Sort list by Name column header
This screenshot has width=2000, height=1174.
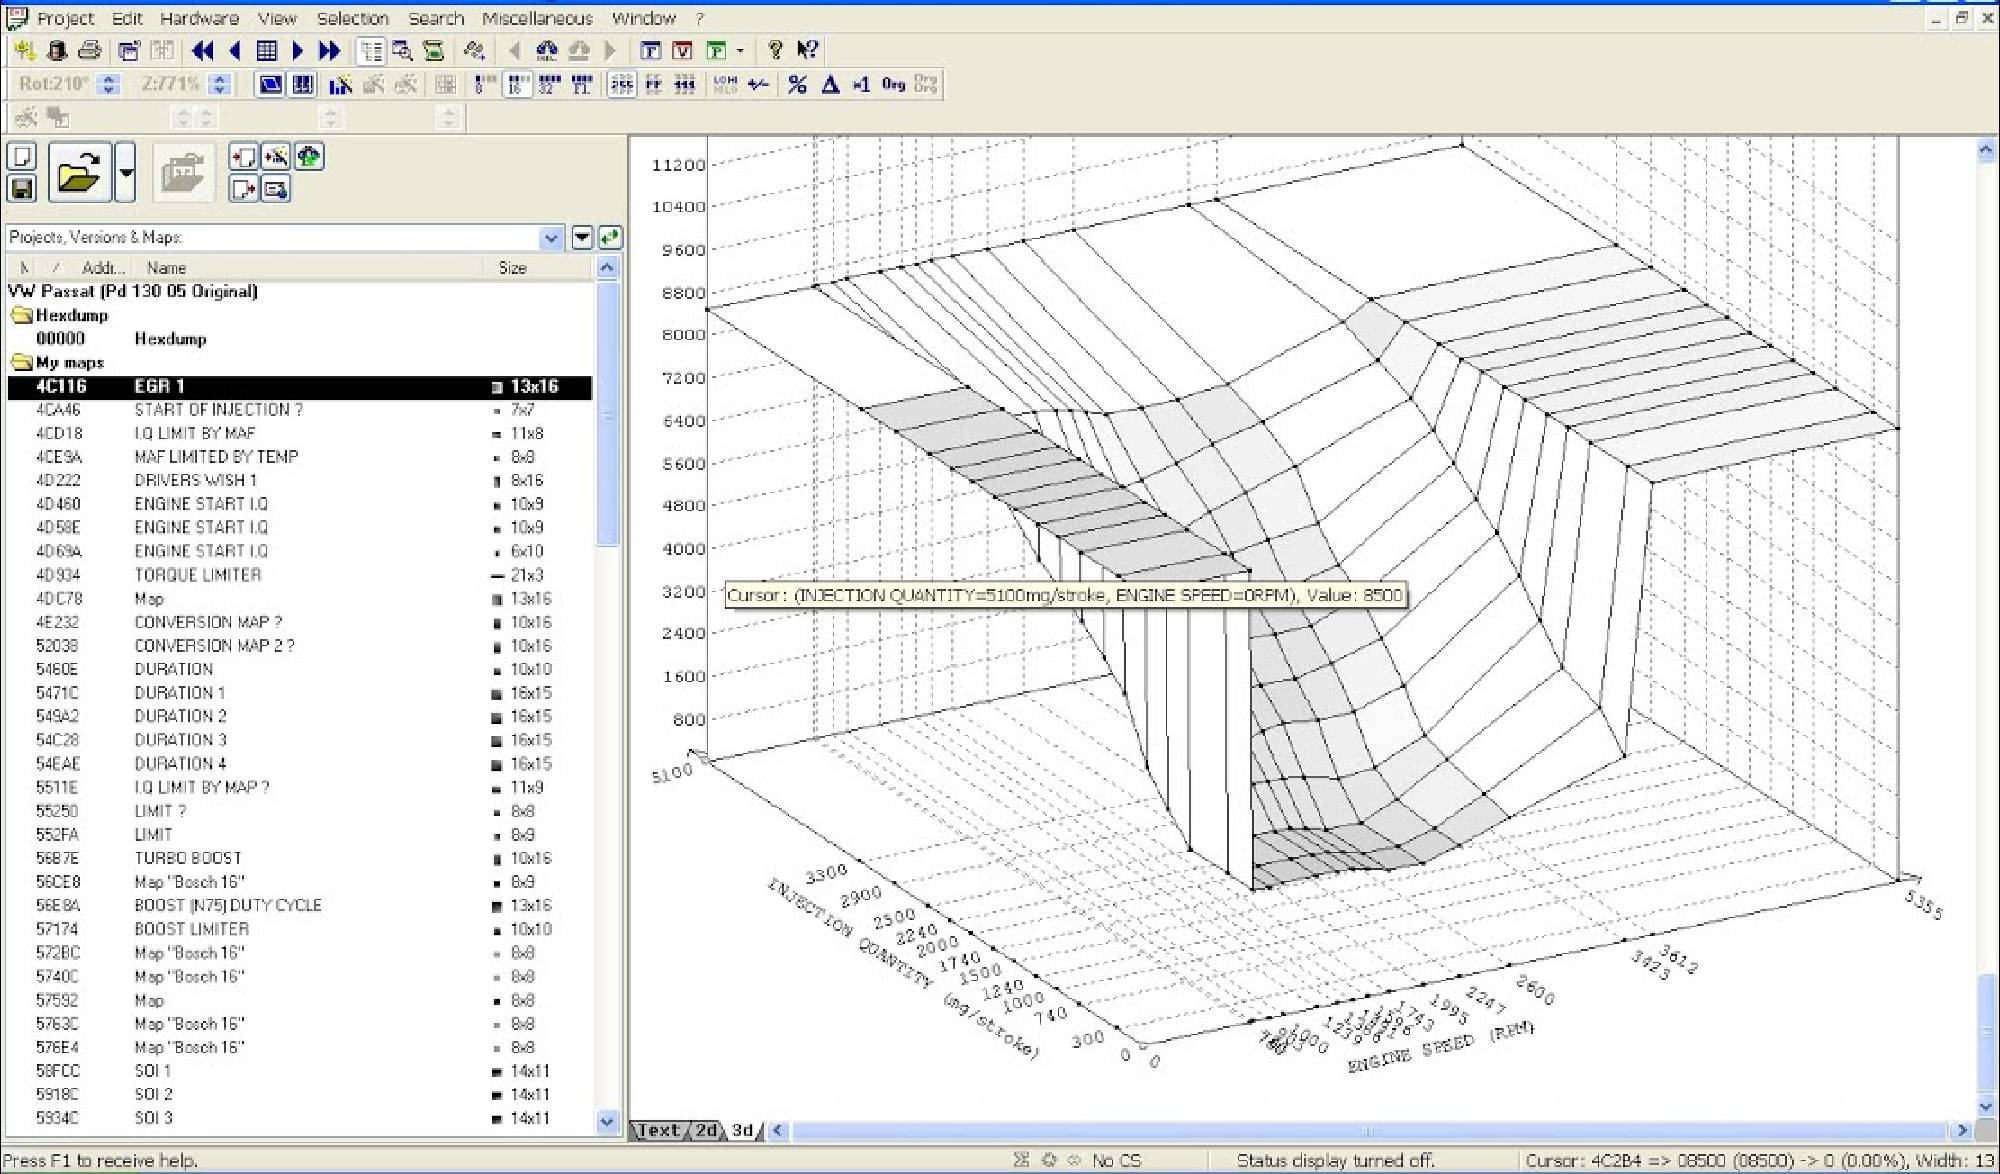click(x=166, y=267)
